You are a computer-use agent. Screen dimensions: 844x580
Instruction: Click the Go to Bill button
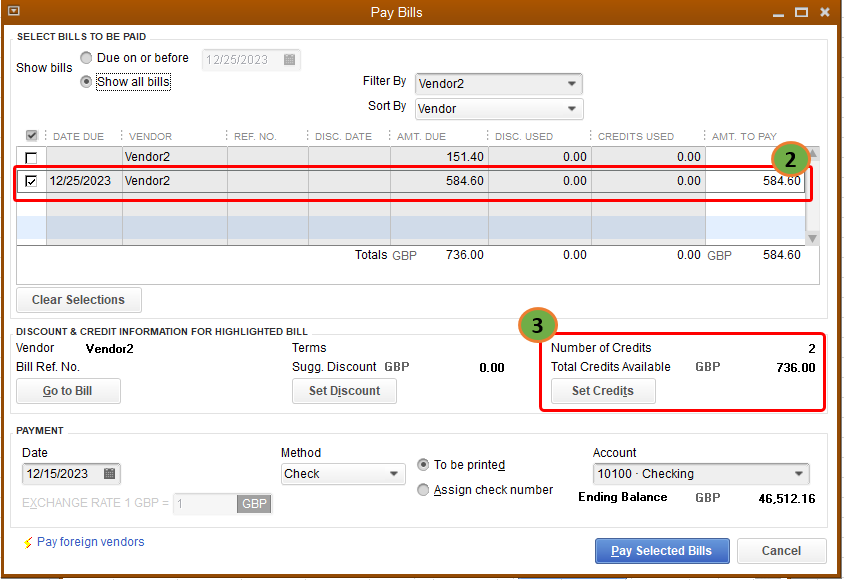tap(68, 391)
